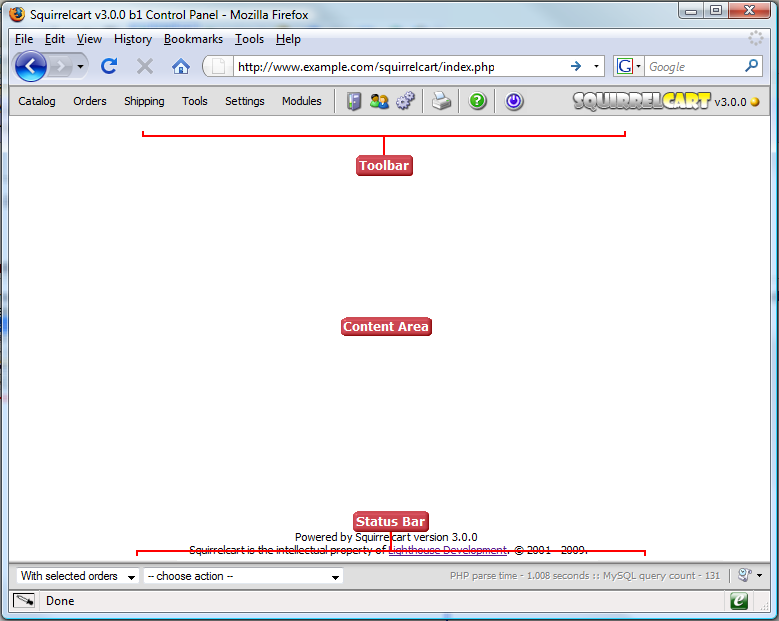Expand the tools dropdown in the bottom right corner
Image resolution: width=779 pixels, height=621 pixels.
click(x=750, y=576)
